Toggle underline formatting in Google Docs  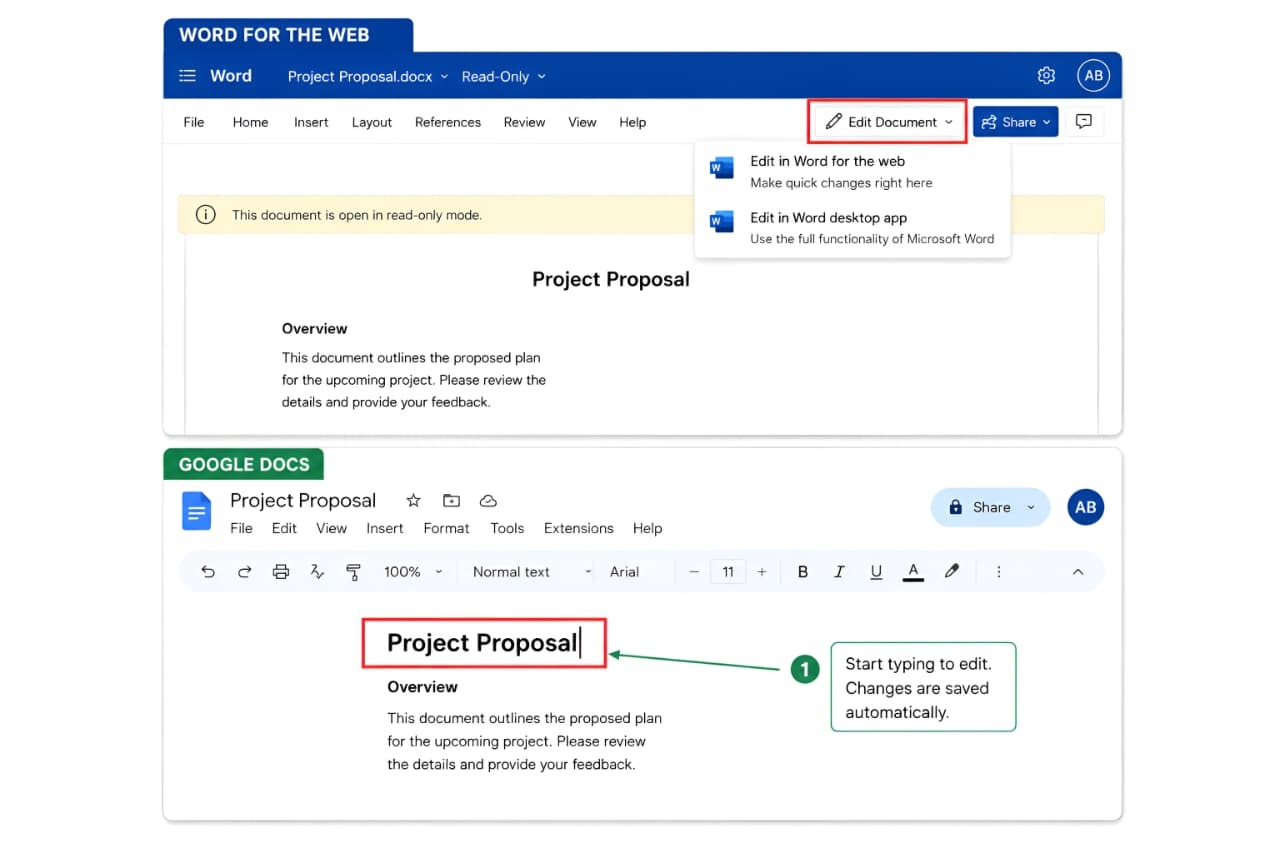(x=876, y=572)
